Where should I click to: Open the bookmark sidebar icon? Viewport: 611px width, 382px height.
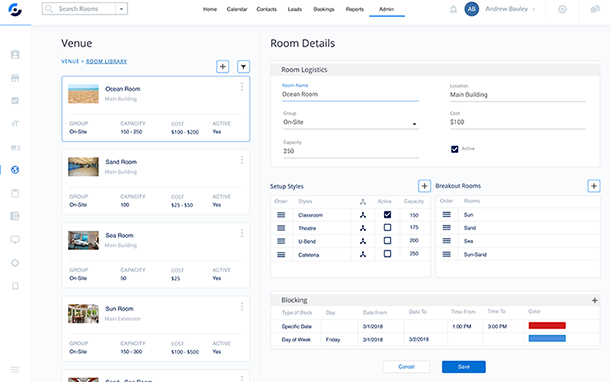[15, 286]
